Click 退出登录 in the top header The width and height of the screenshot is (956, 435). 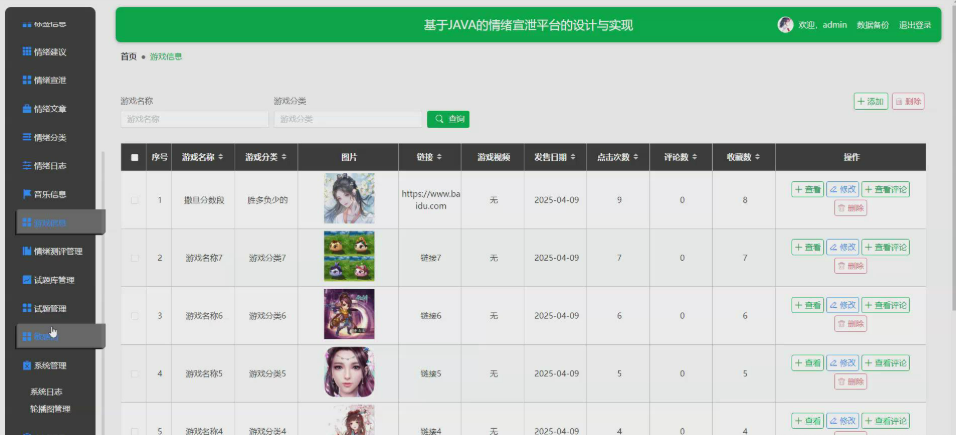point(915,25)
